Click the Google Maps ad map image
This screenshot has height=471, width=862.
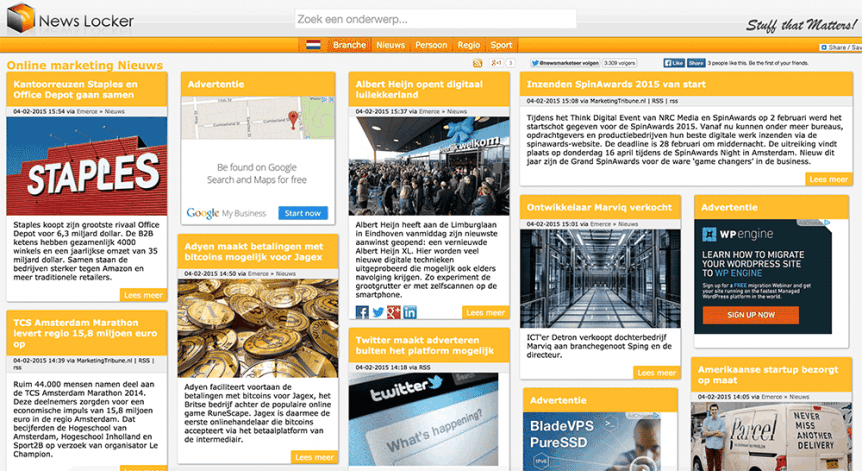point(258,118)
